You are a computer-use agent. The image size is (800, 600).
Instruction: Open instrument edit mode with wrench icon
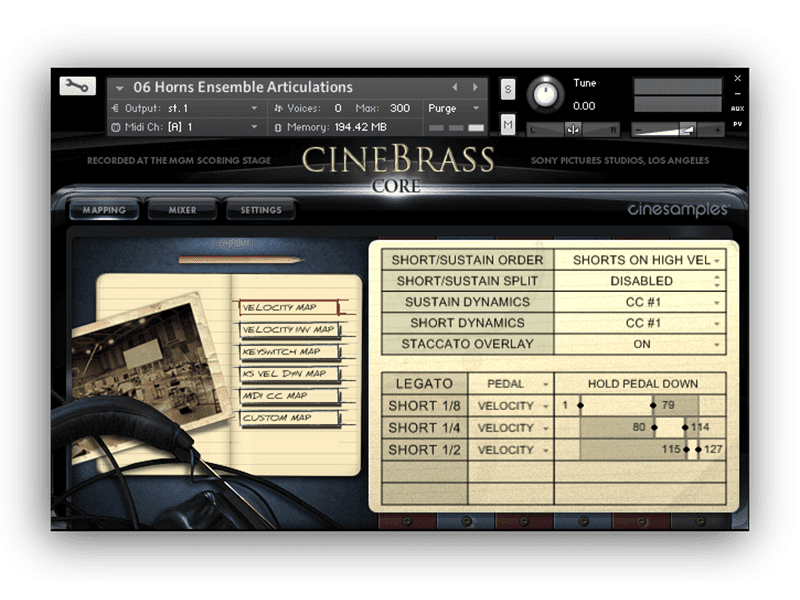(78, 86)
